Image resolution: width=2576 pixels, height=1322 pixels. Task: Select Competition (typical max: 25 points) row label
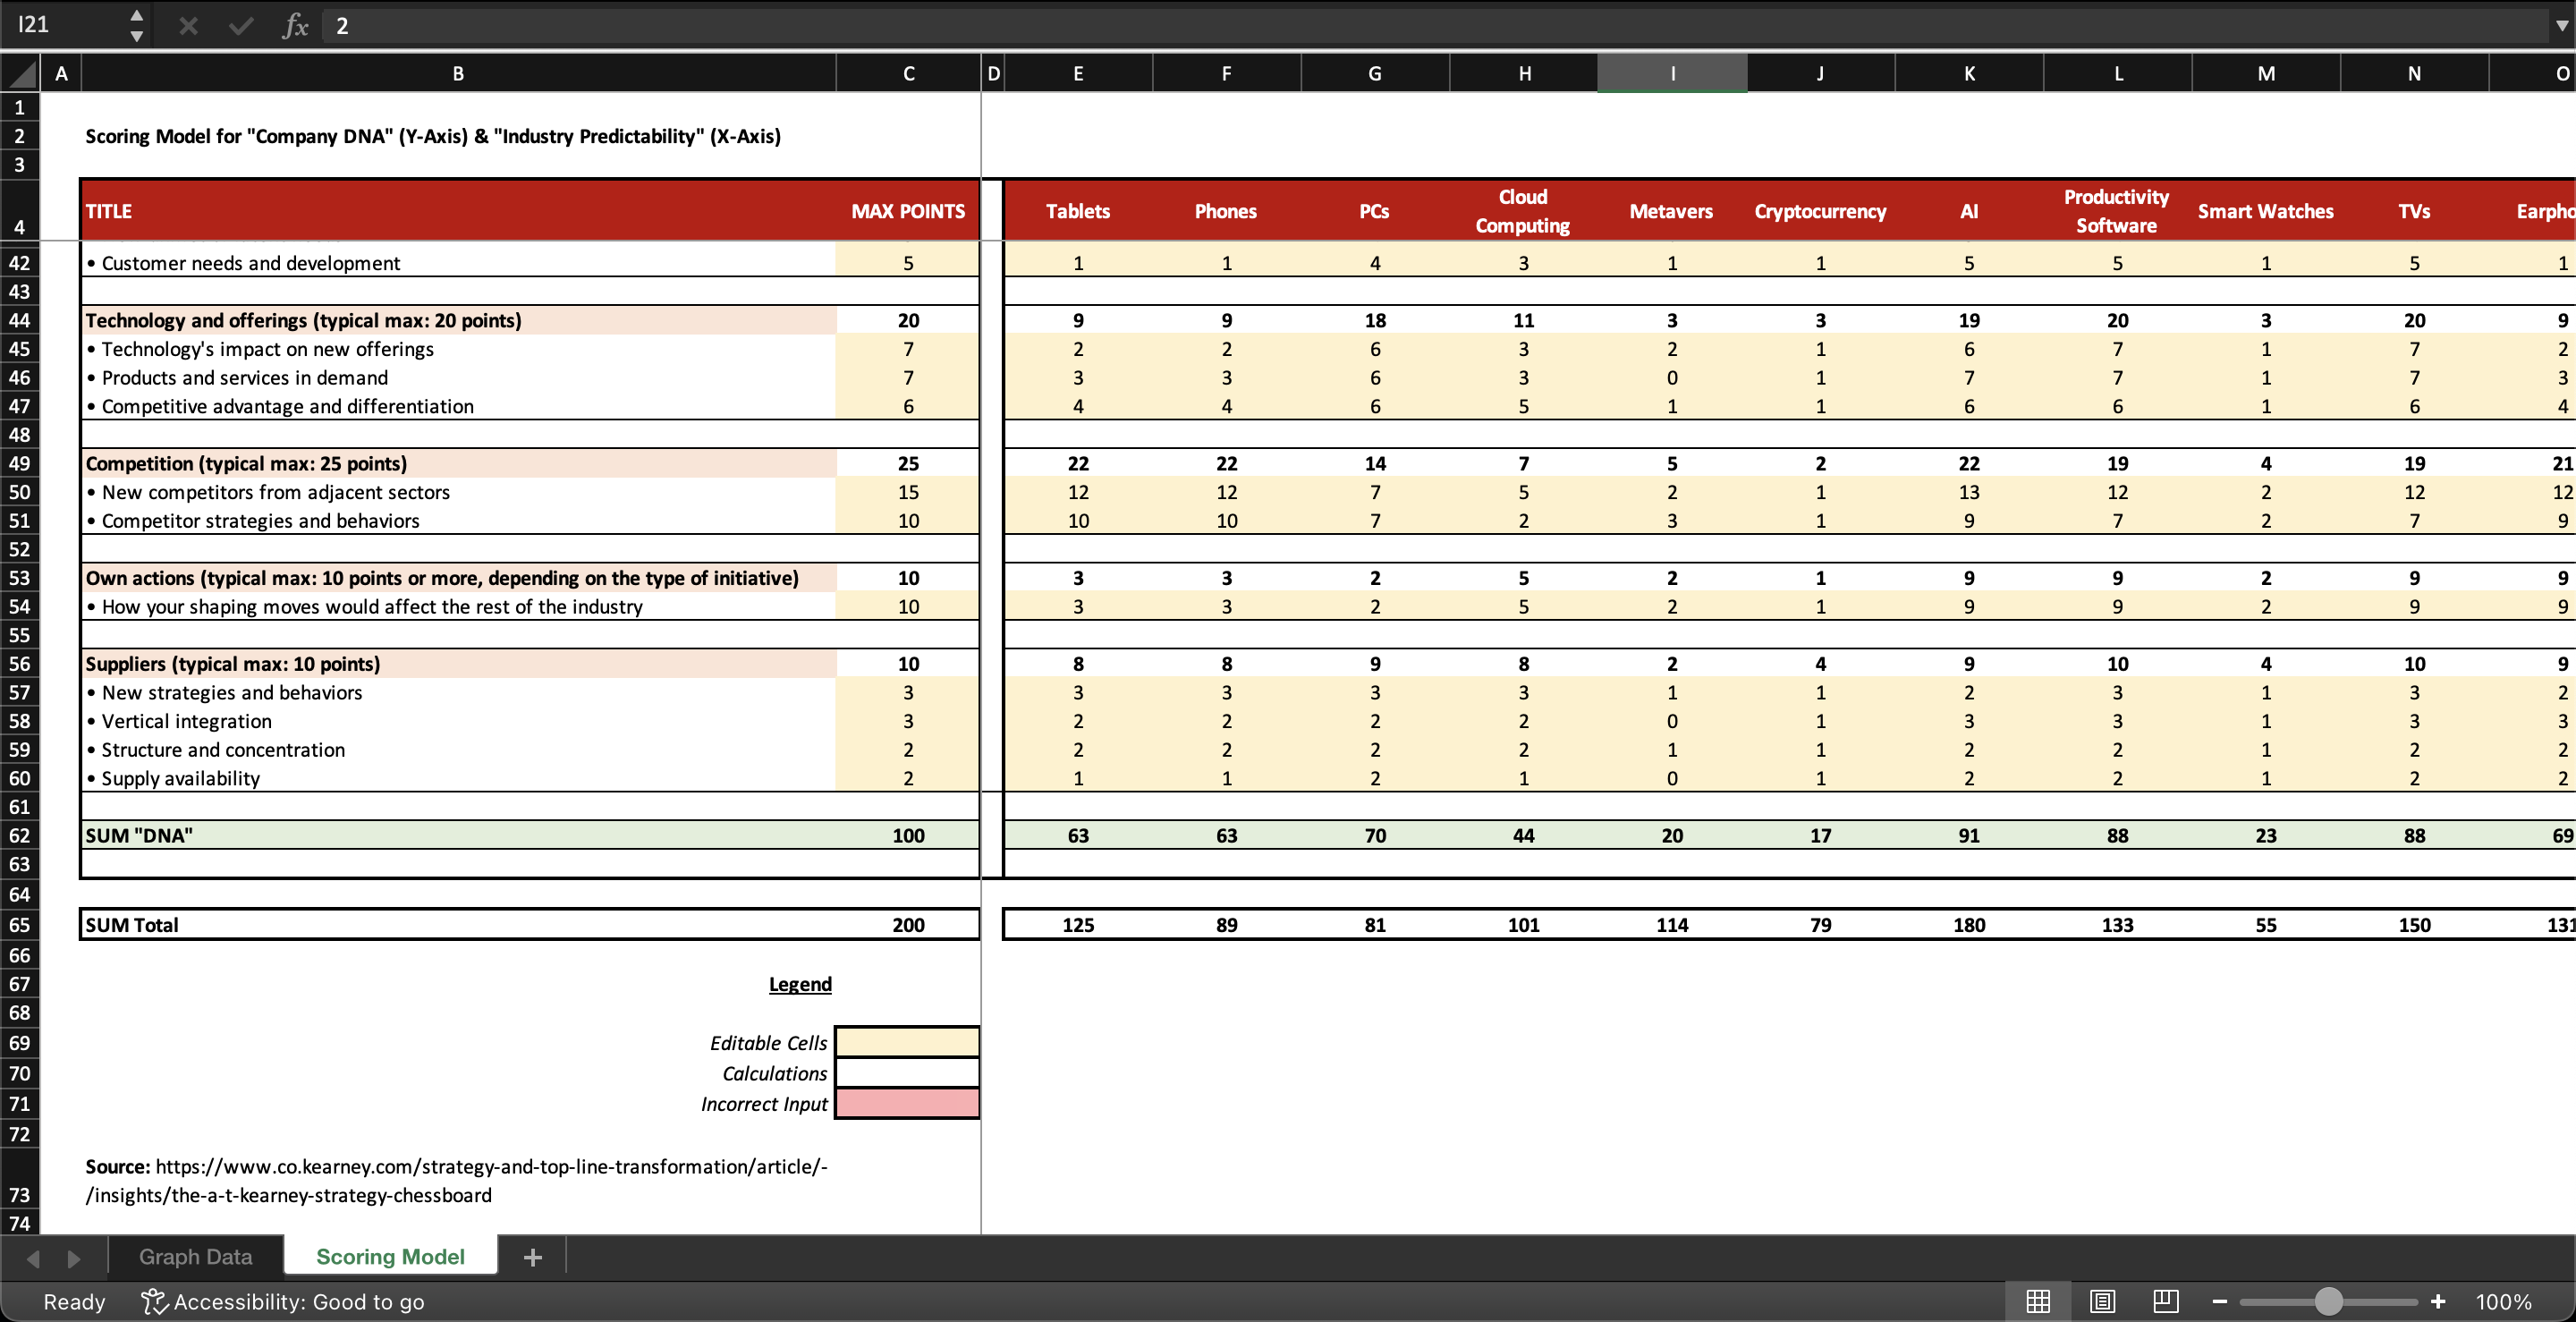click(458, 463)
